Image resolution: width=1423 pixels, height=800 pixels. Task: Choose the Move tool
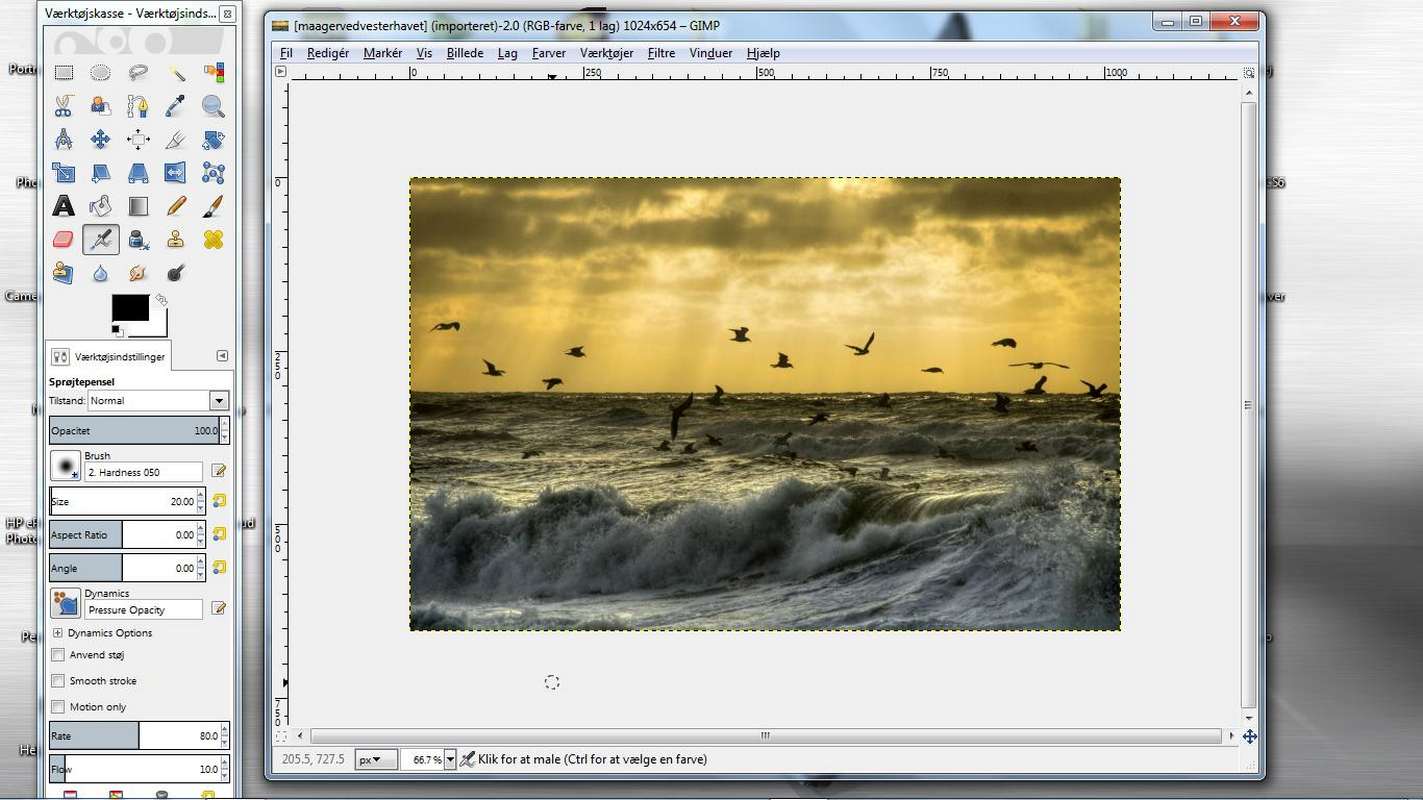point(100,139)
